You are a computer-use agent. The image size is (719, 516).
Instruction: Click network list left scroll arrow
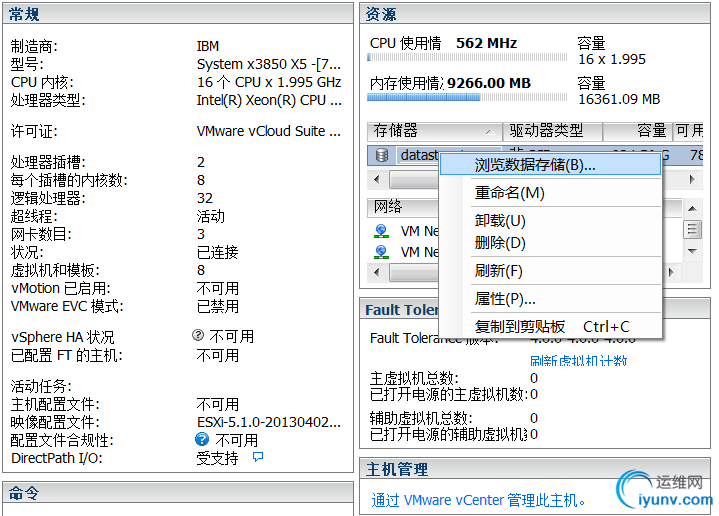coord(377,272)
